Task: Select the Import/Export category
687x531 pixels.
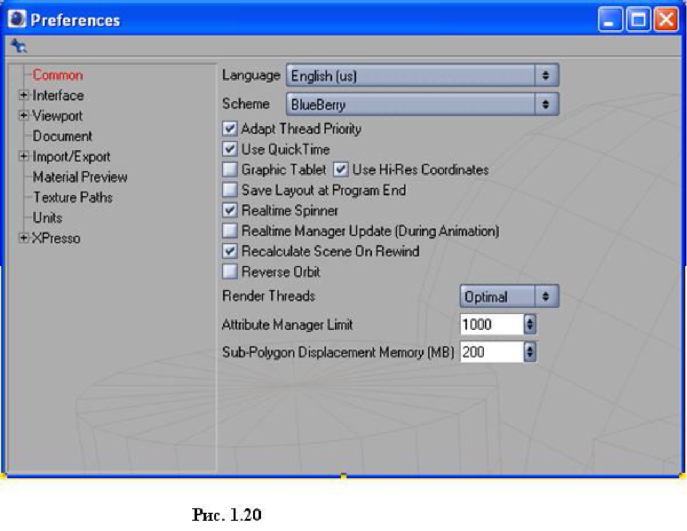Action: [x=71, y=156]
